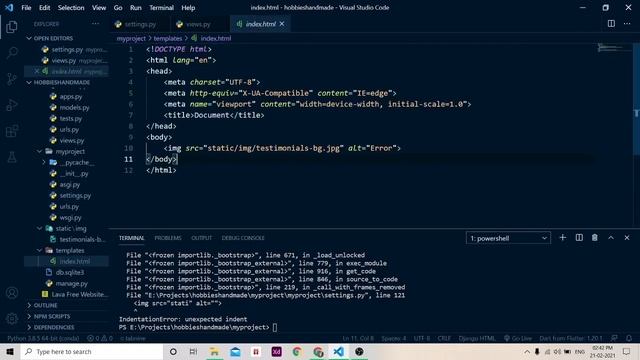Image resolution: width=640 pixels, height=360 pixels.
Task: Open db.sqlite3 in the file tree
Action: coord(69,272)
